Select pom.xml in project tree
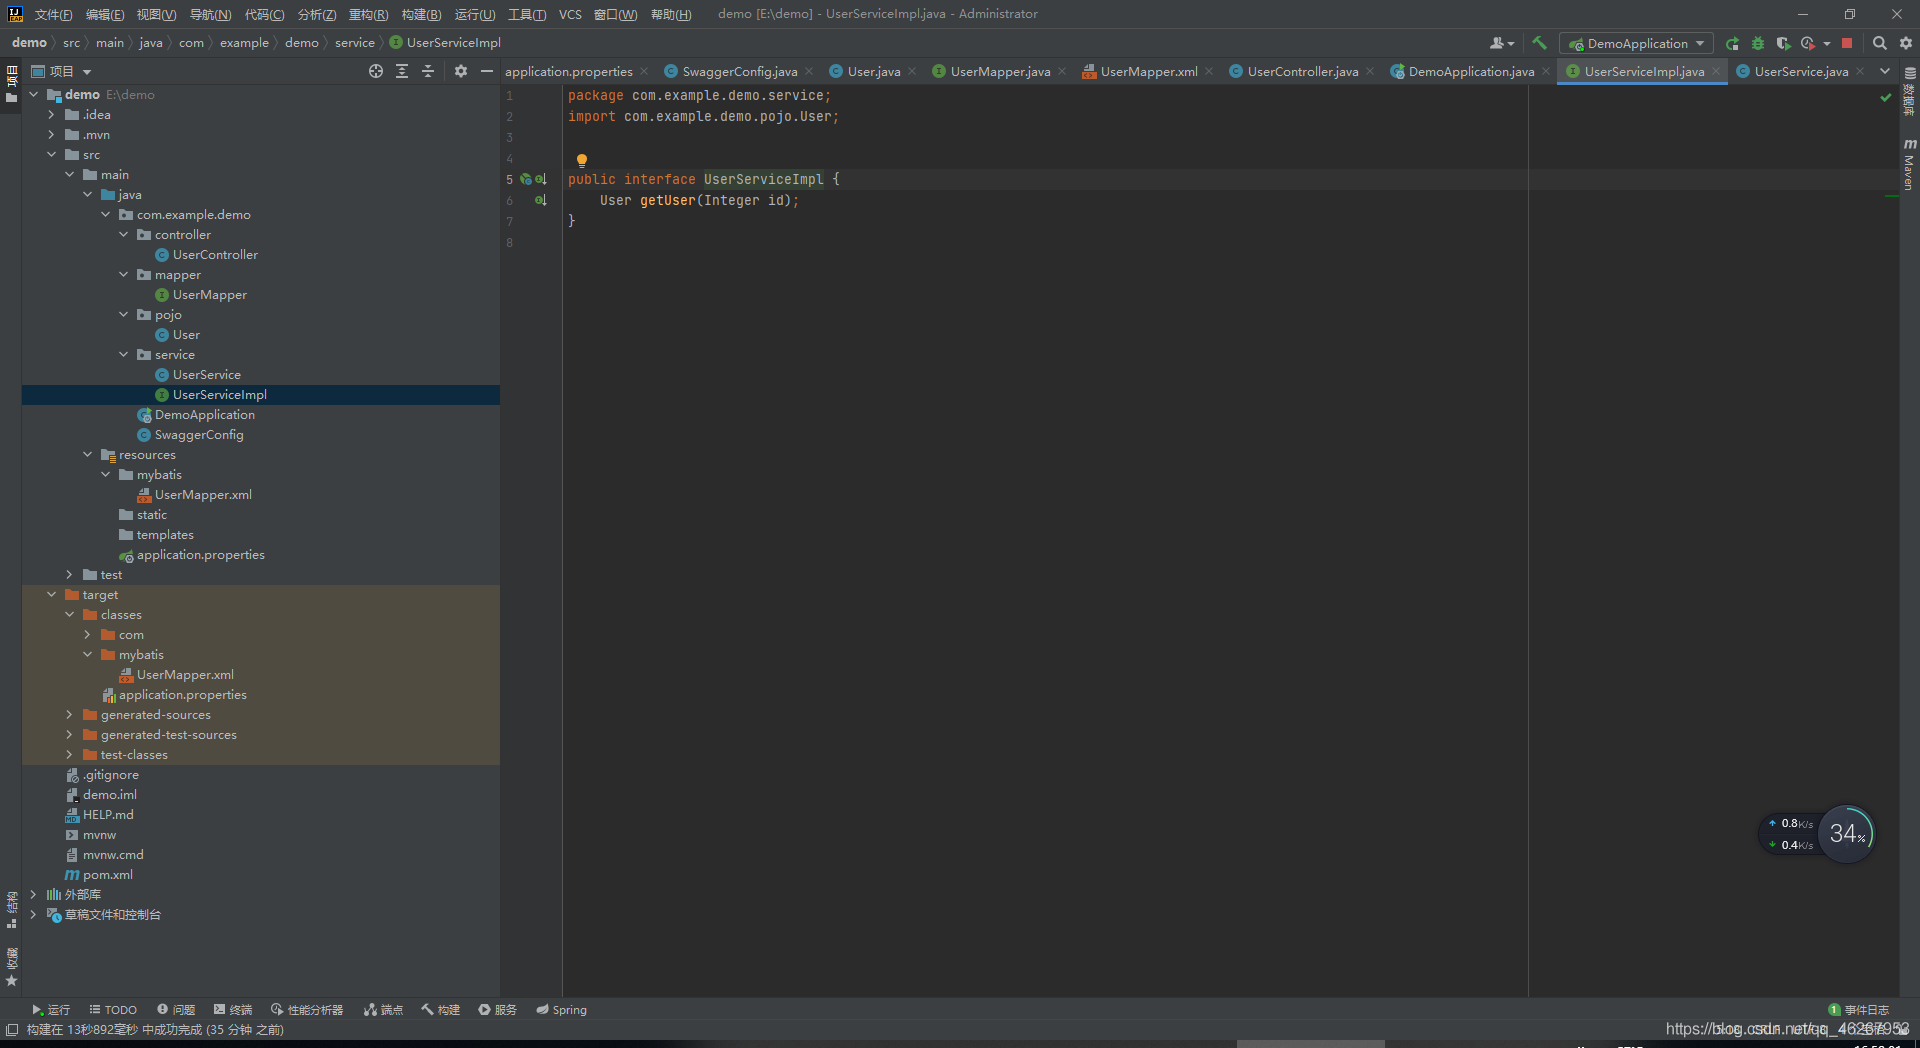Viewport: 1920px width, 1048px height. (107, 875)
